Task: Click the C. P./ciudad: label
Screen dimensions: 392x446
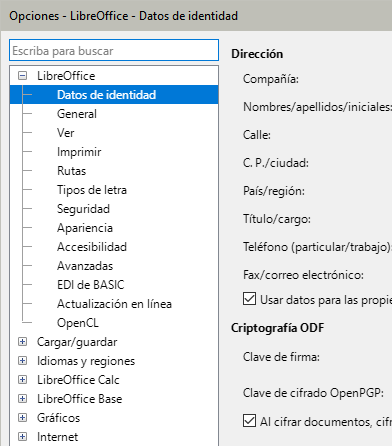Action: coord(276,163)
